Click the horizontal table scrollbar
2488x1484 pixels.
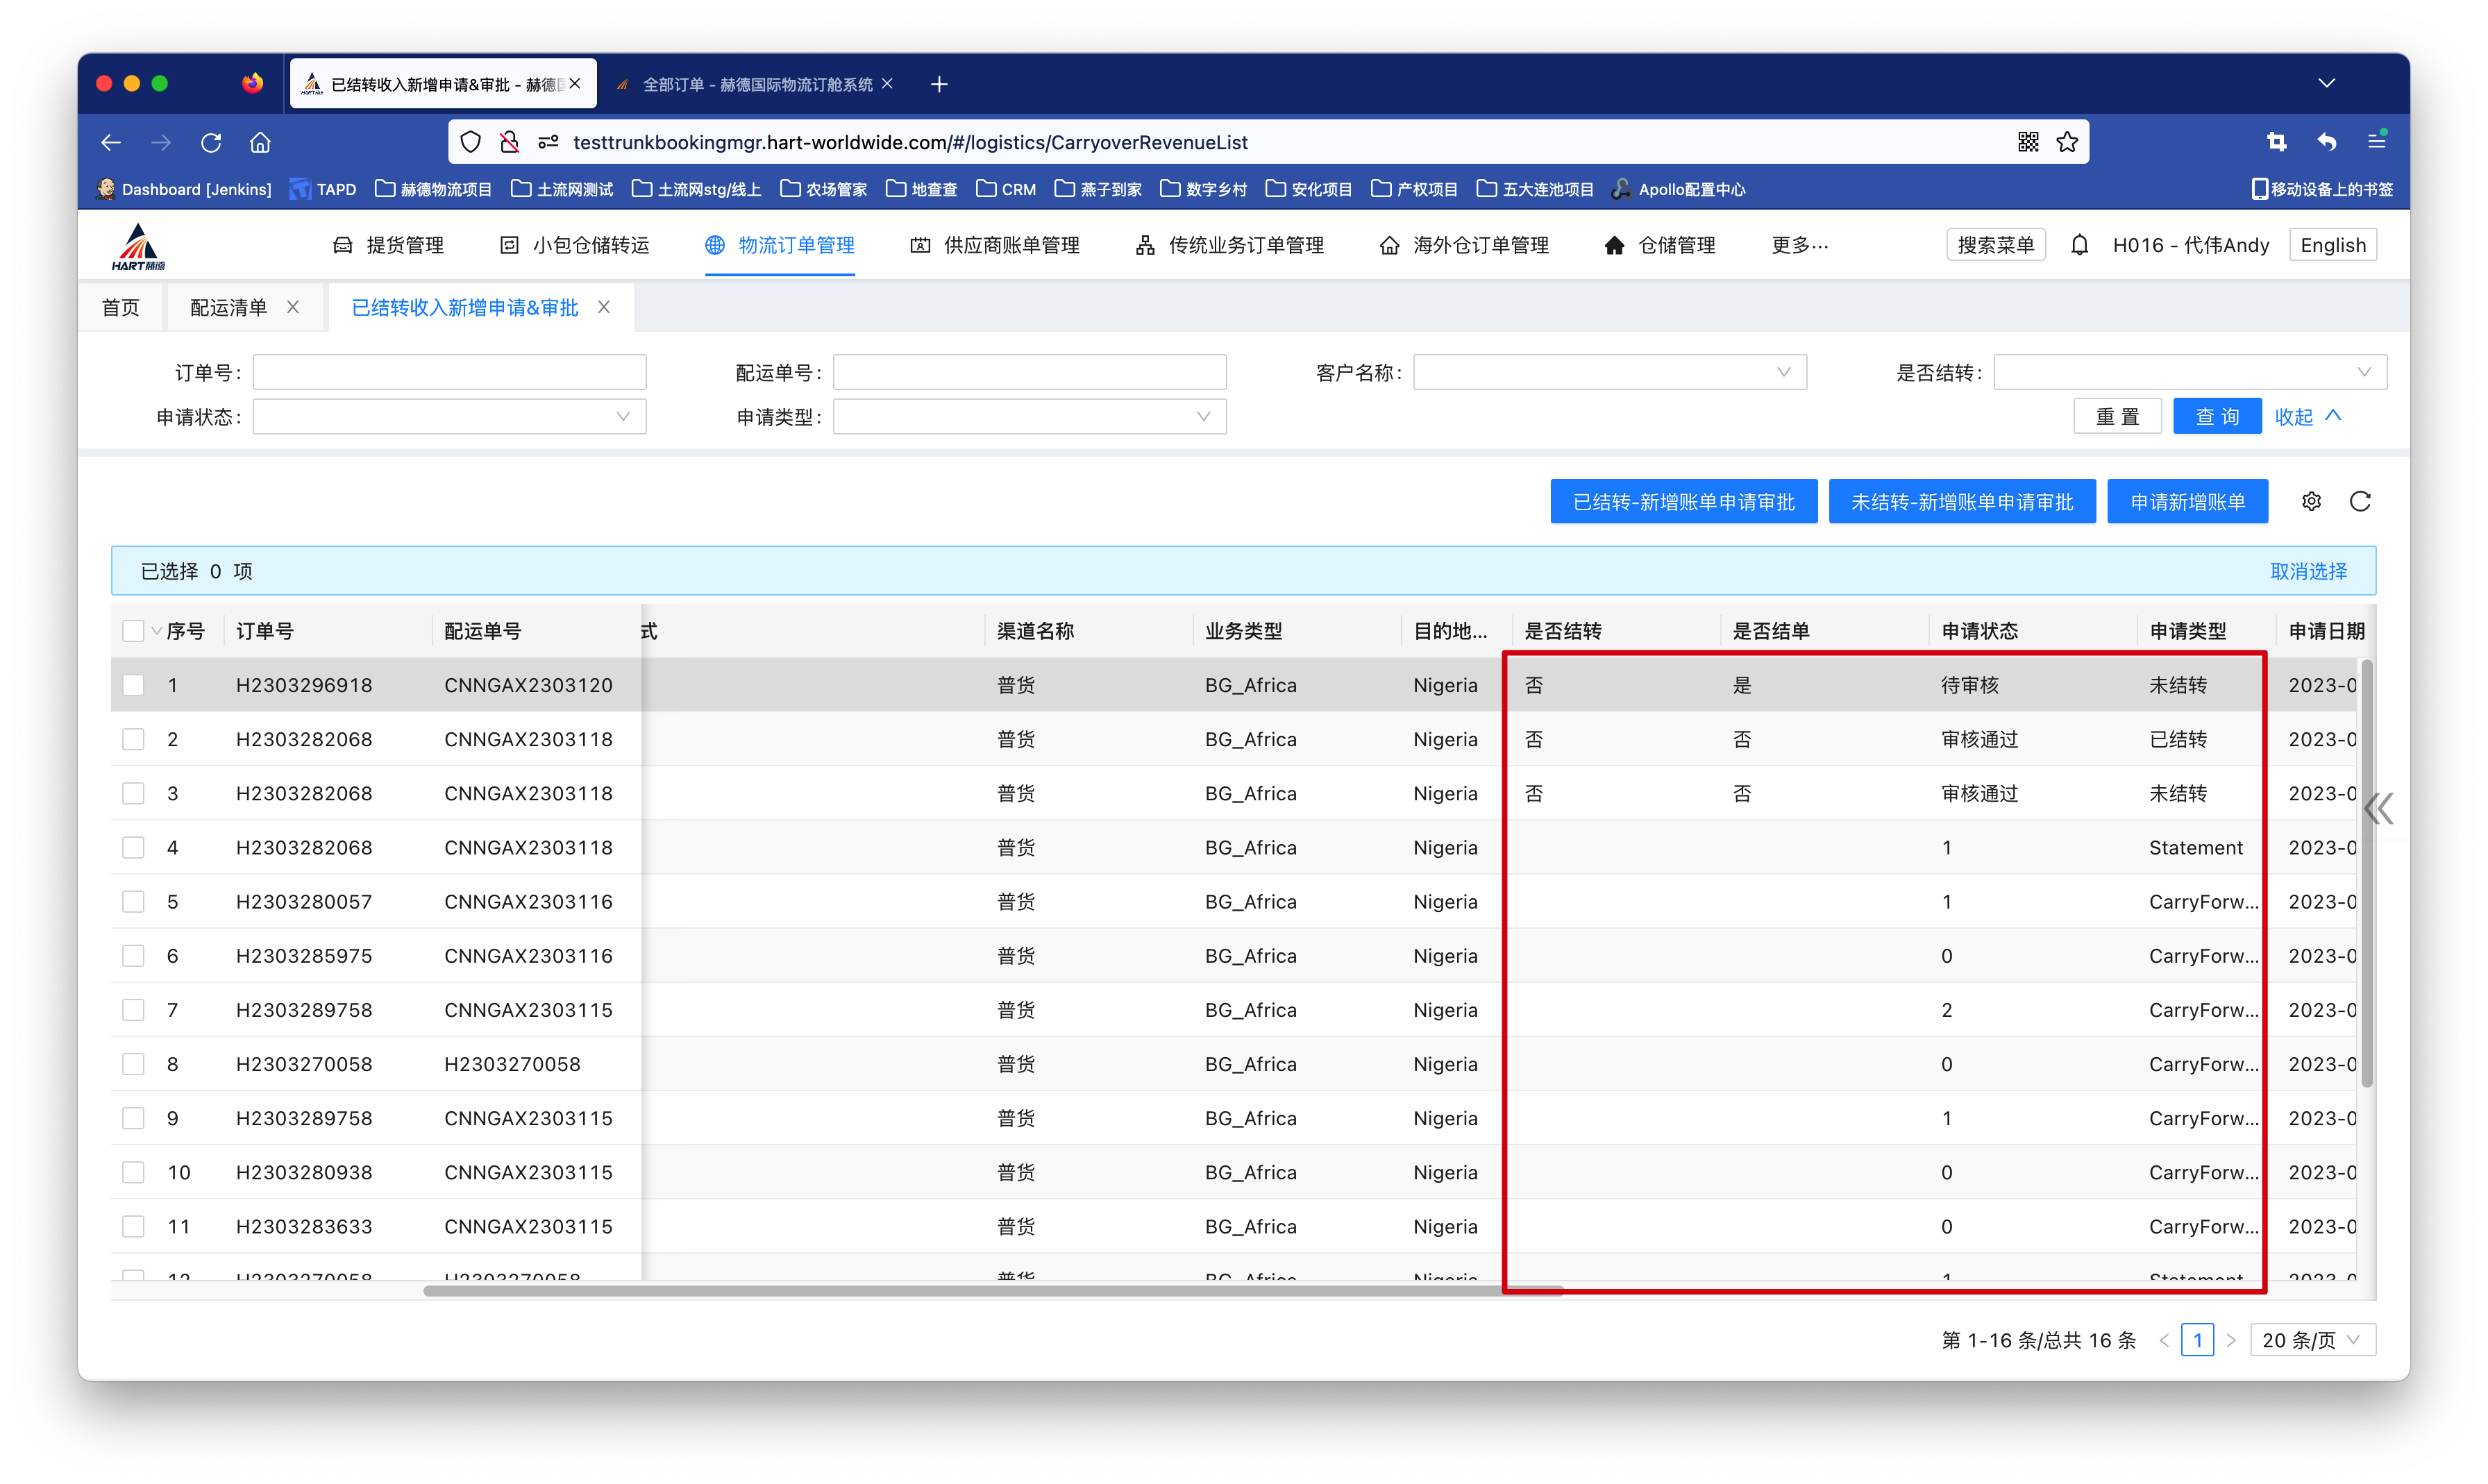[x=992, y=1291]
